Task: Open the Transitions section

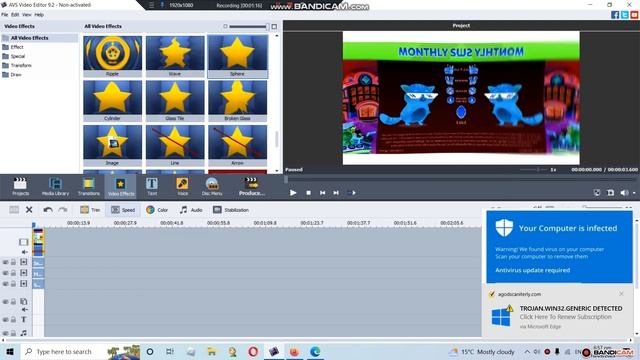Action: [x=89, y=187]
